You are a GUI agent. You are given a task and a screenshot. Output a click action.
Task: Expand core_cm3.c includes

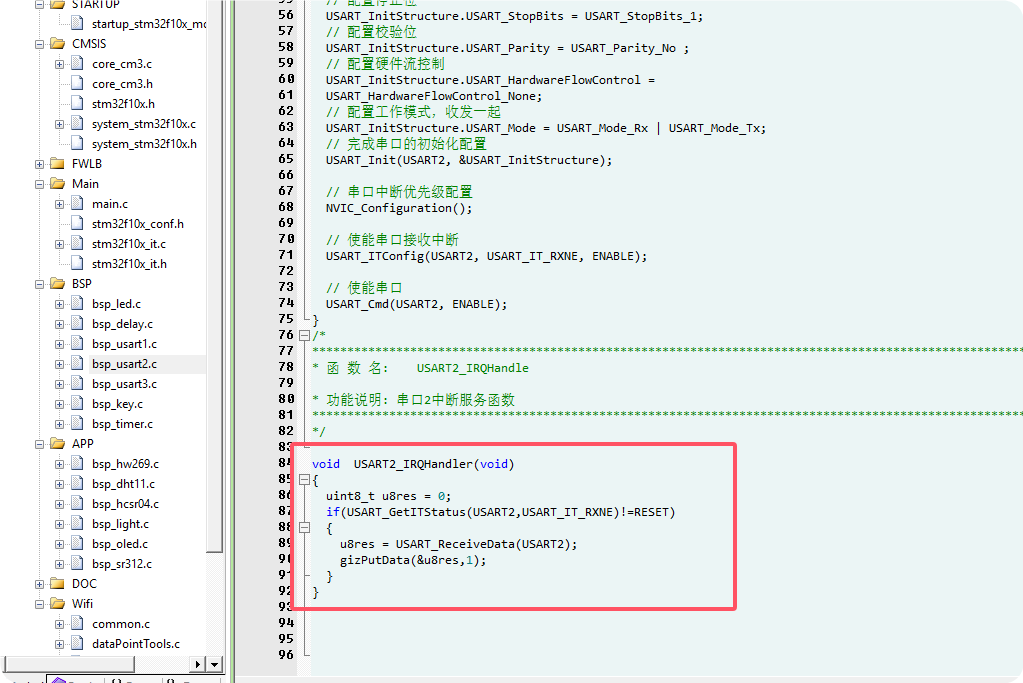coord(60,64)
